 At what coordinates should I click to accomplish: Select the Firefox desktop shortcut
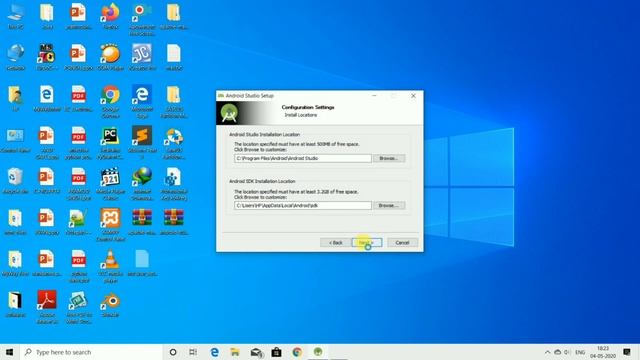tap(110, 16)
